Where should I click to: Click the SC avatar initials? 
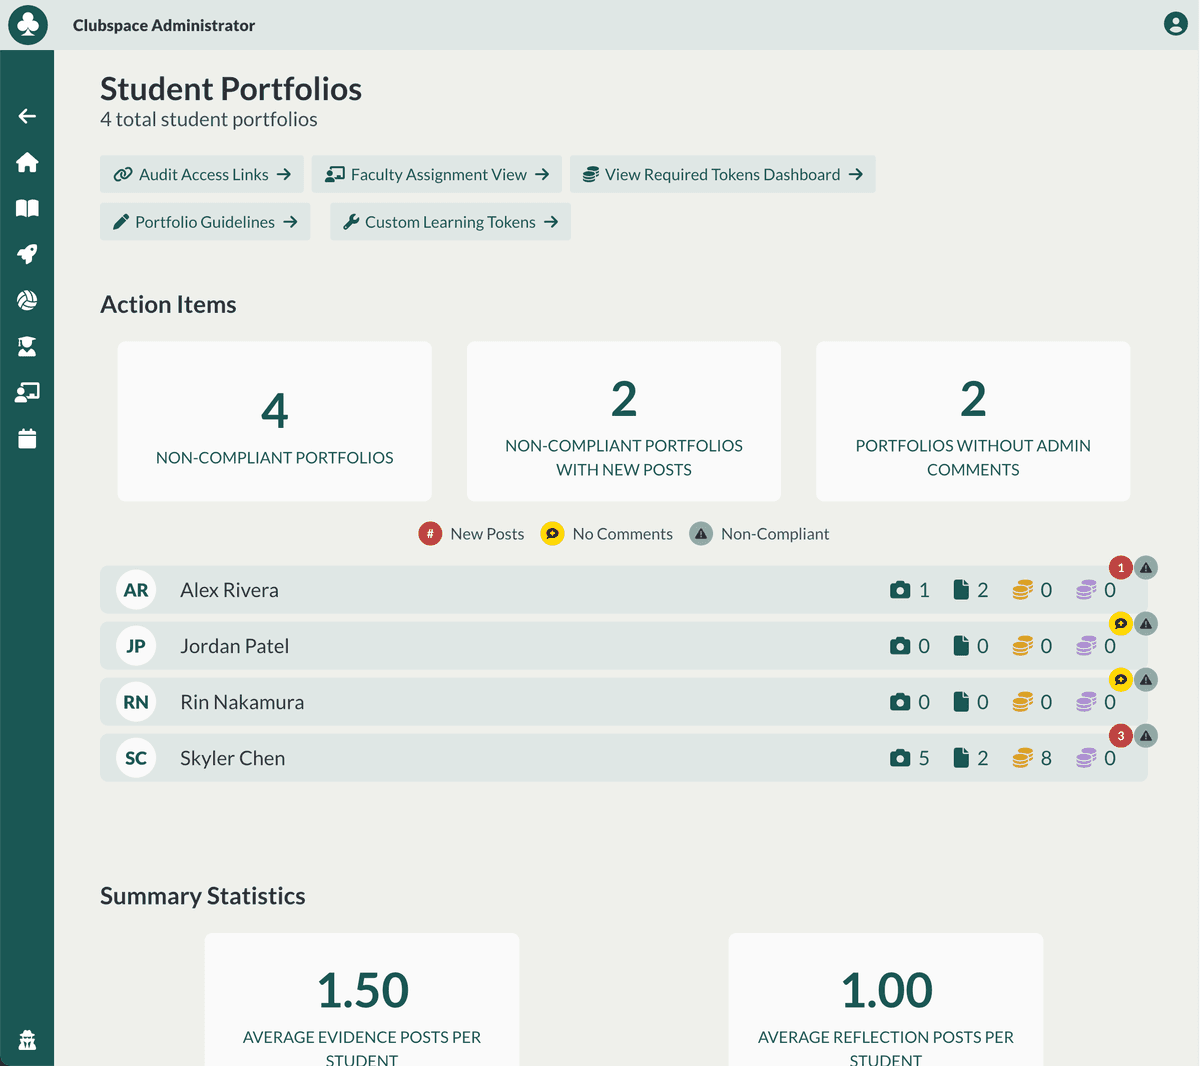coord(136,758)
